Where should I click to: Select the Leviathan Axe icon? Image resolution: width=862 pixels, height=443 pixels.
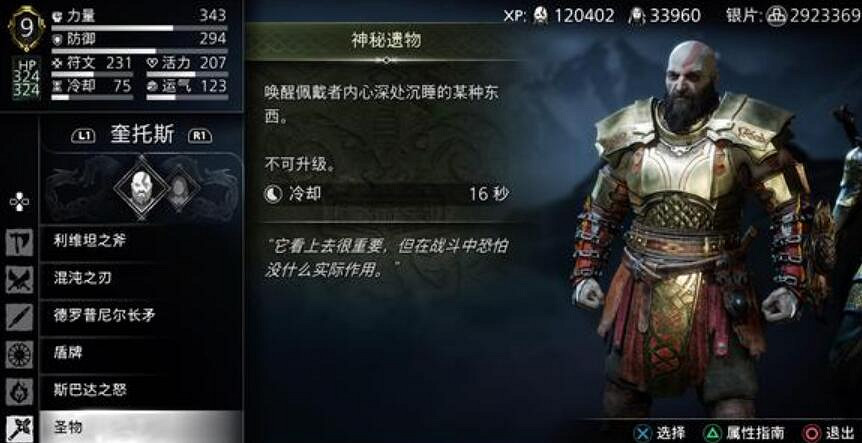(x=20, y=242)
